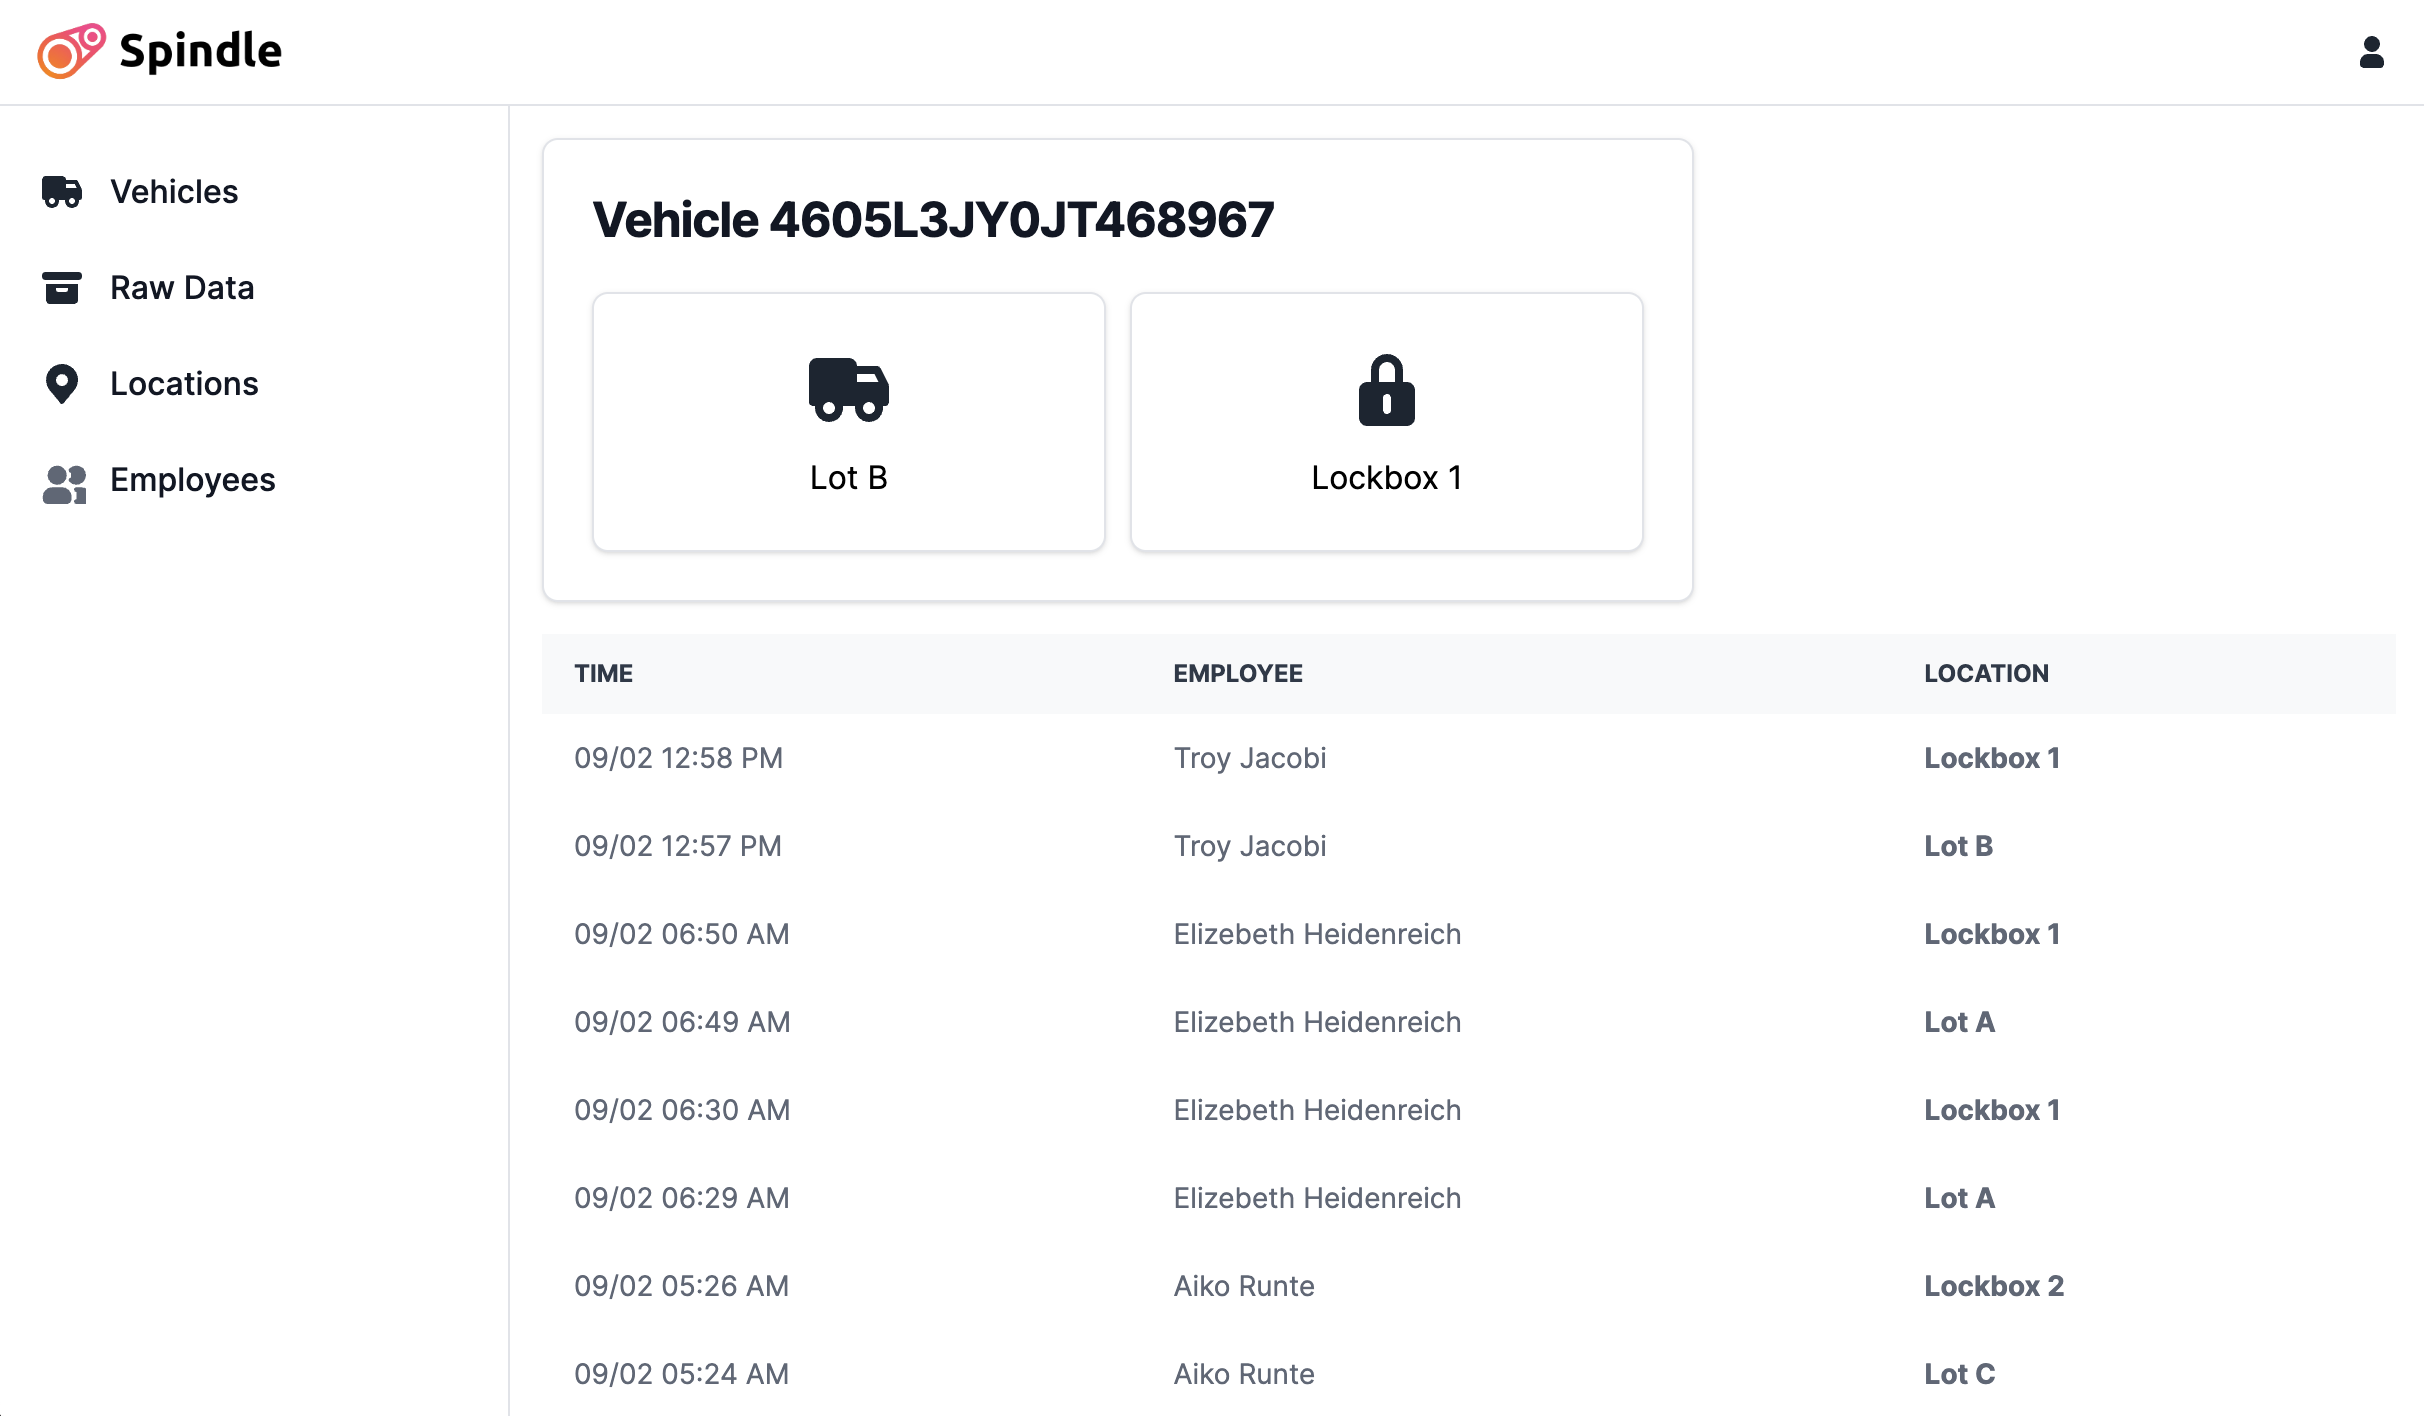This screenshot has width=2424, height=1416.
Task: Open the Lockbox 1 card
Action: [1386, 421]
